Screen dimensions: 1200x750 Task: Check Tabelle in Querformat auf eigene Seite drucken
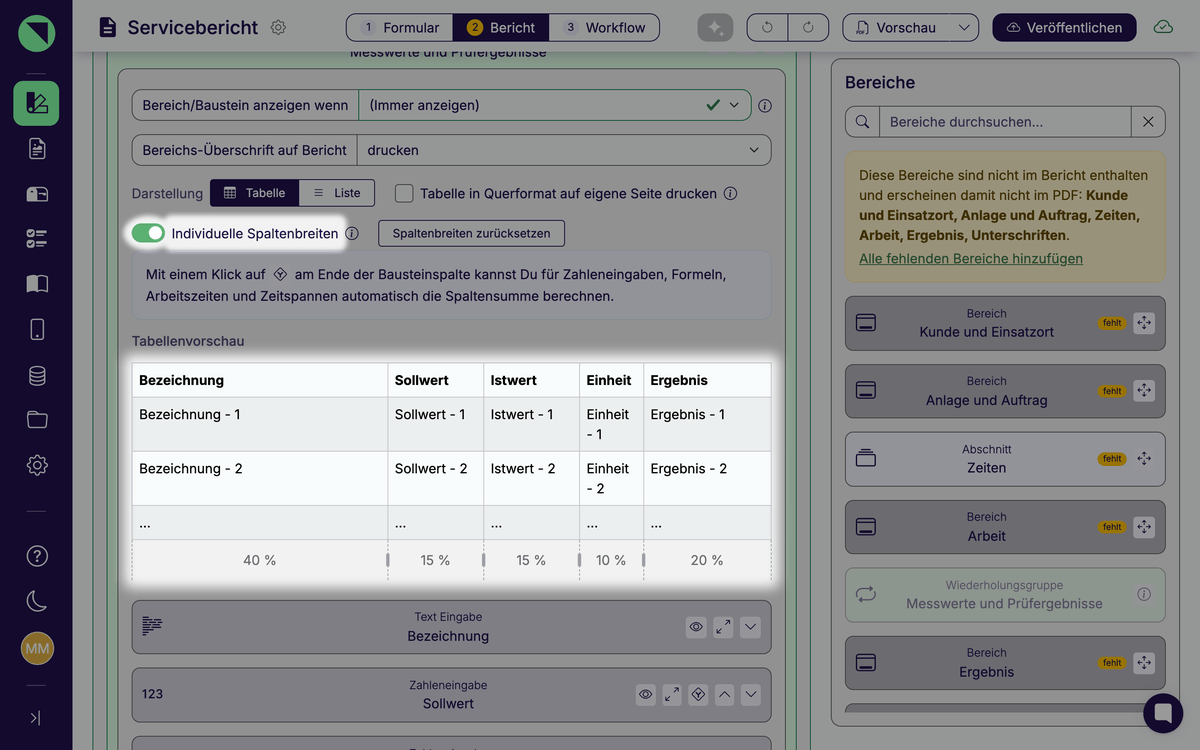click(404, 193)
